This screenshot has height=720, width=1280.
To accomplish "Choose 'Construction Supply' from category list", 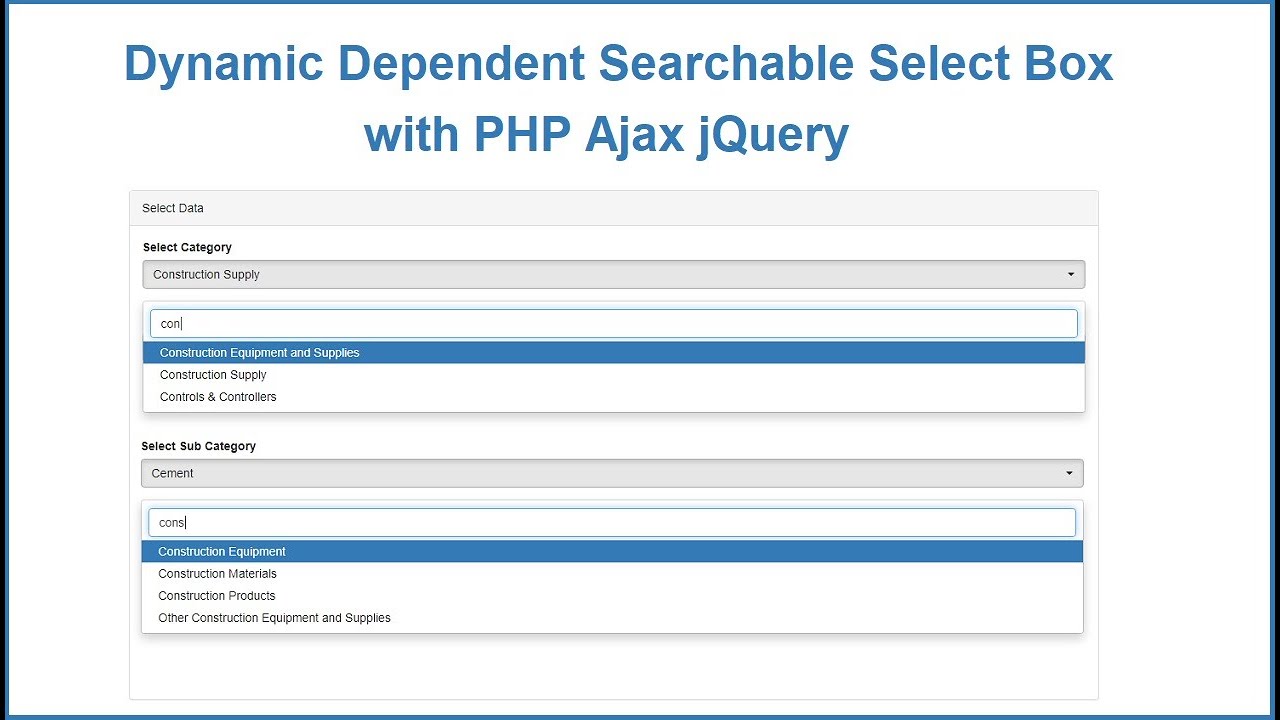I will pos(613,375).
